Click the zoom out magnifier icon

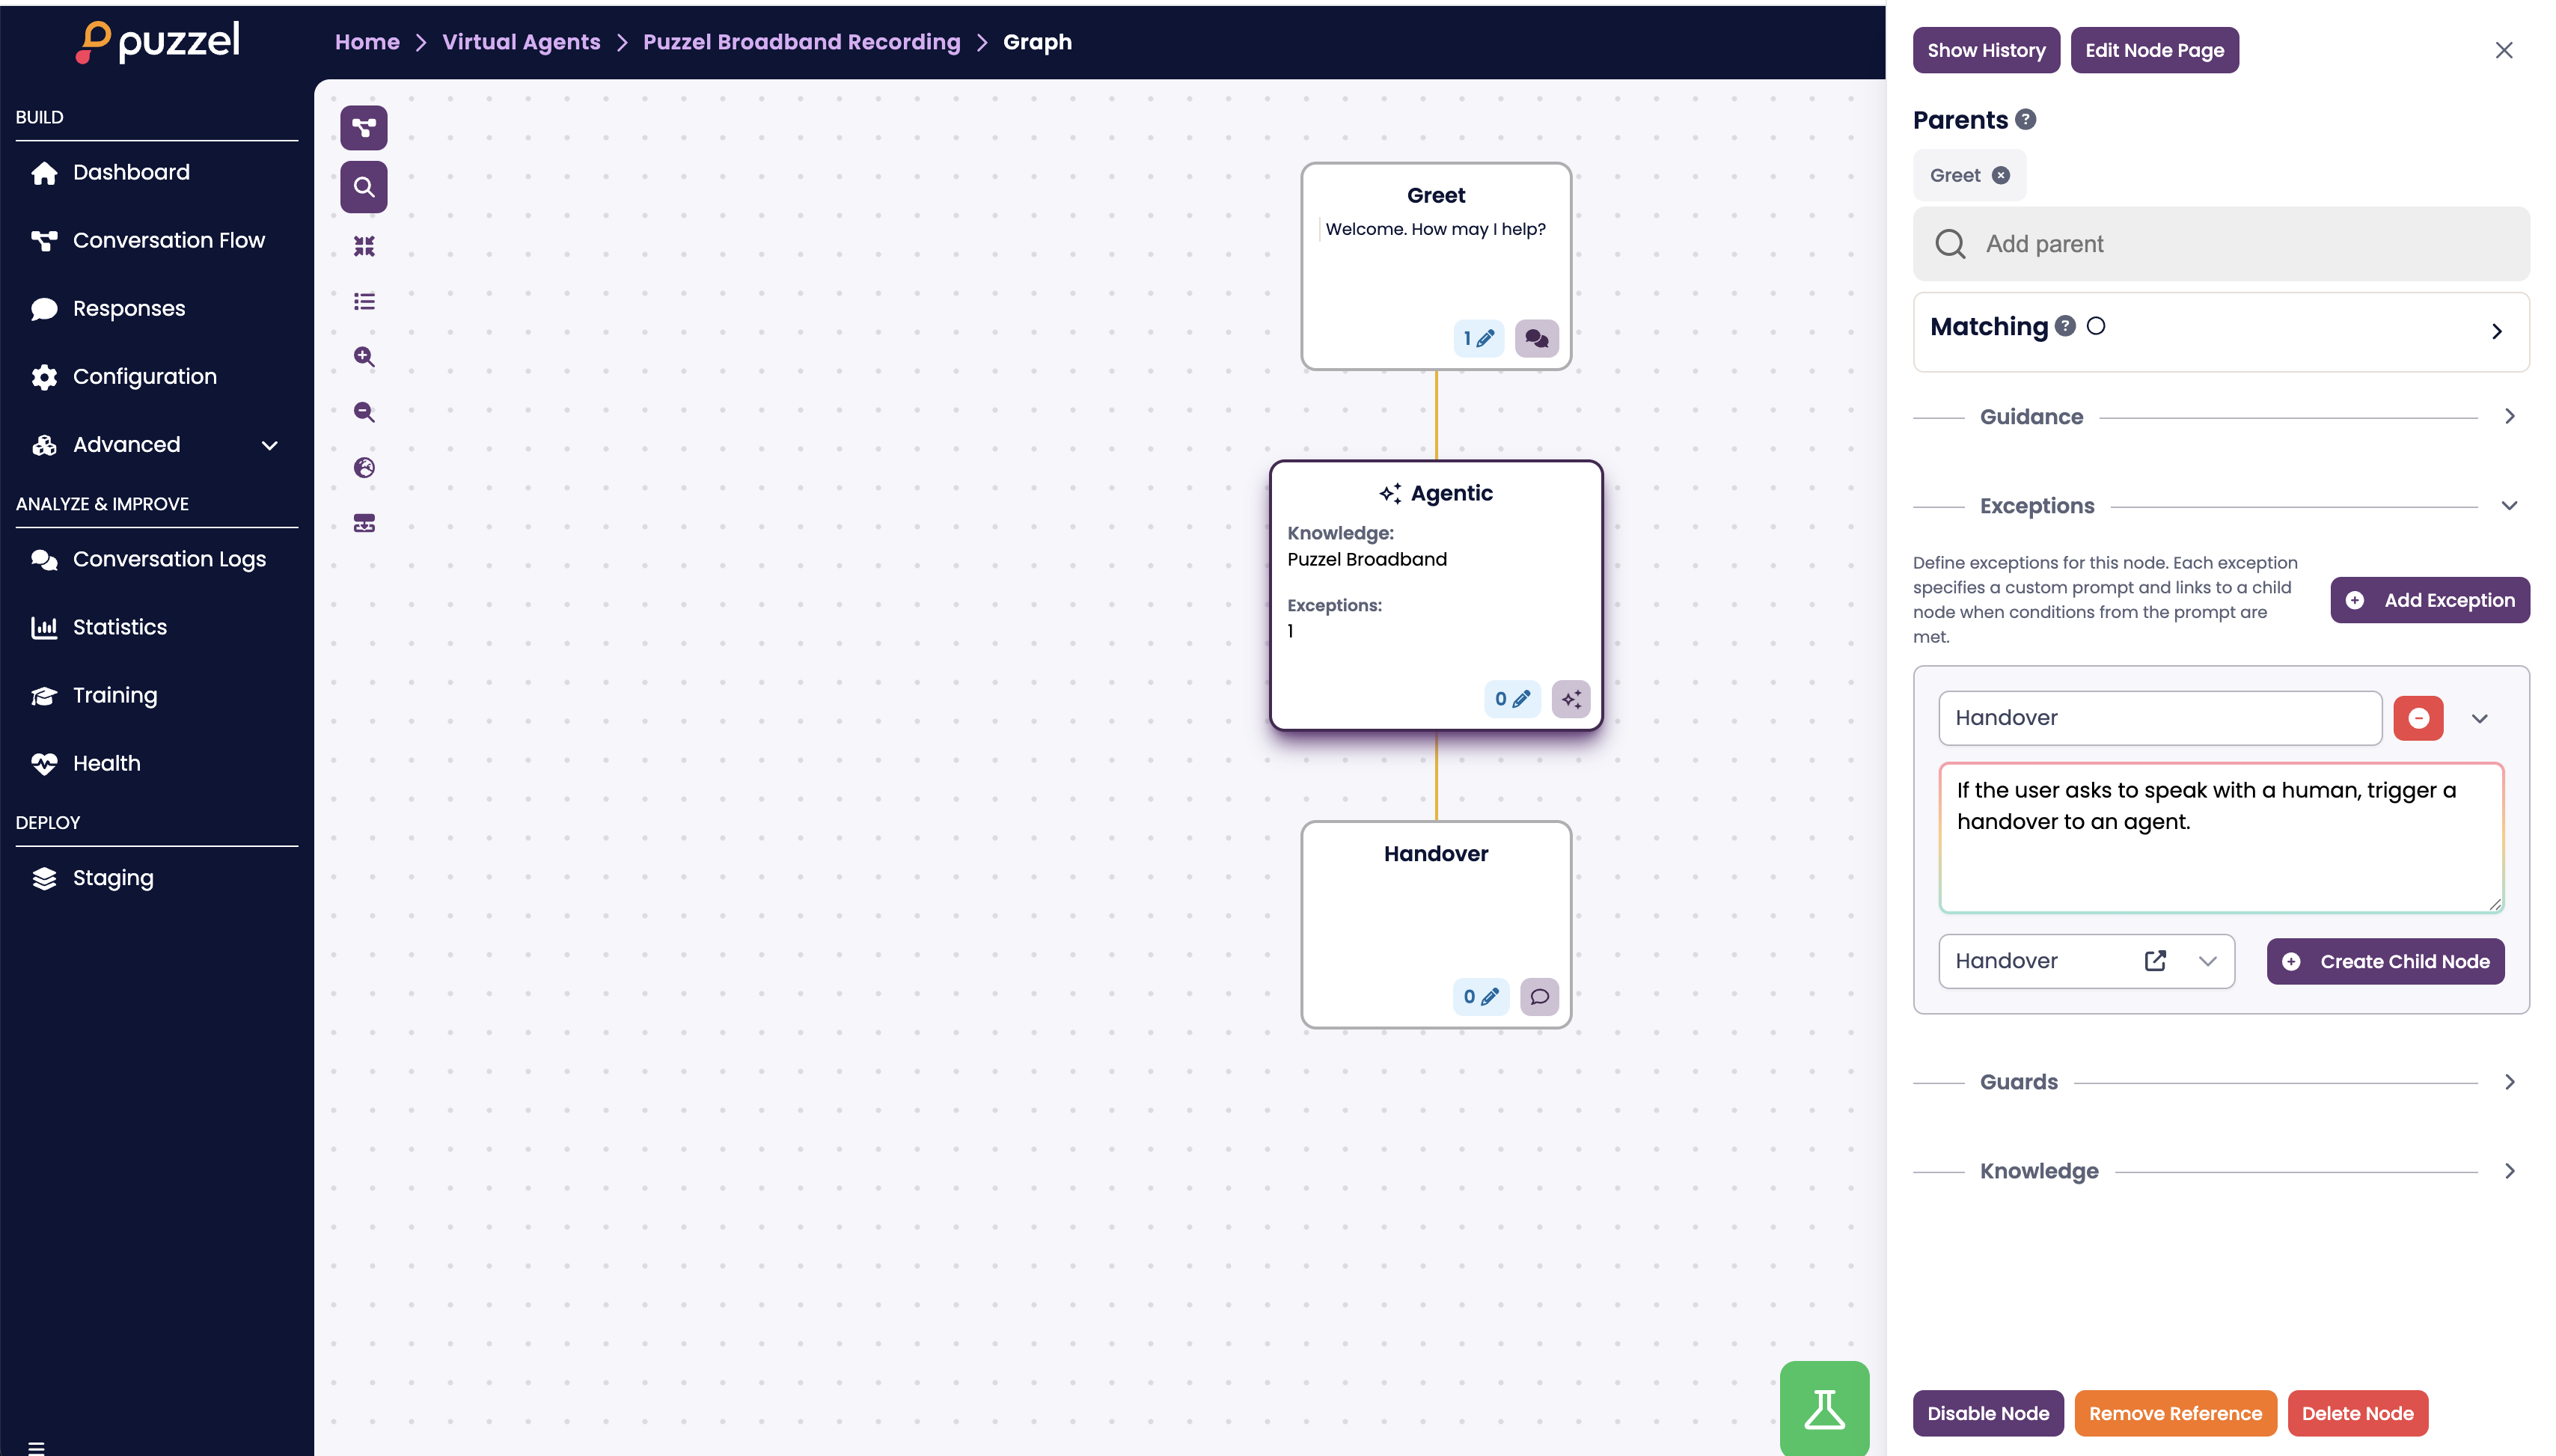[x=364, y=412]
